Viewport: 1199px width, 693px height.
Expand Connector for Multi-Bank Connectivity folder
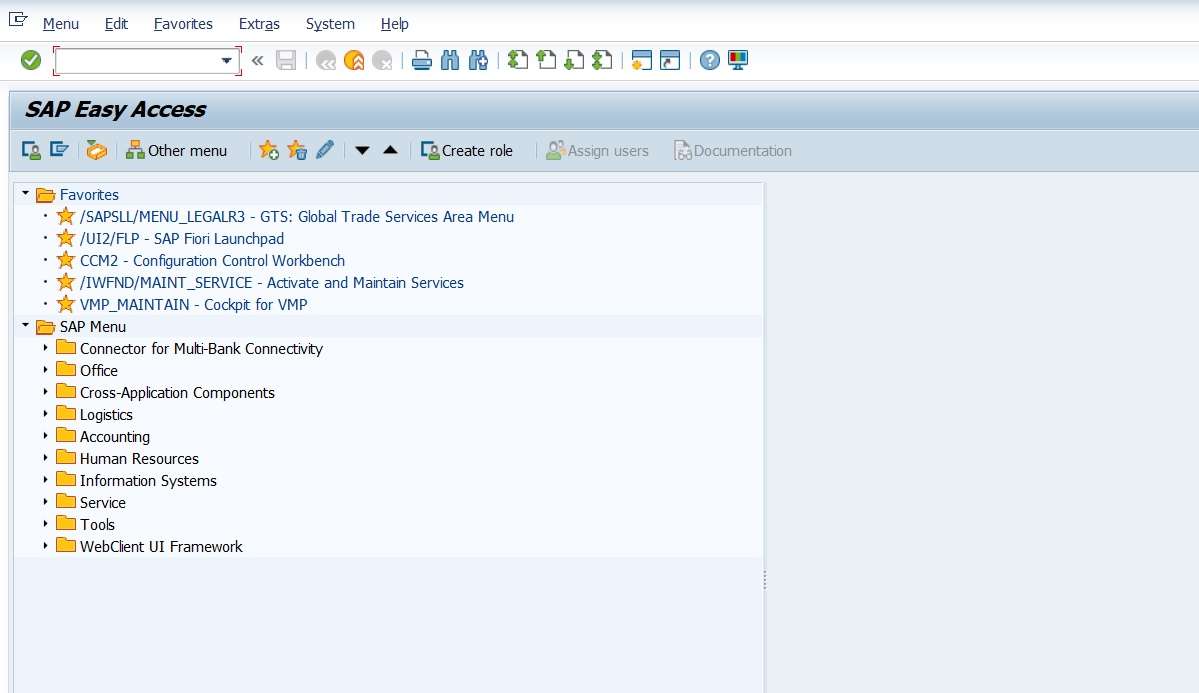point(45,347)
